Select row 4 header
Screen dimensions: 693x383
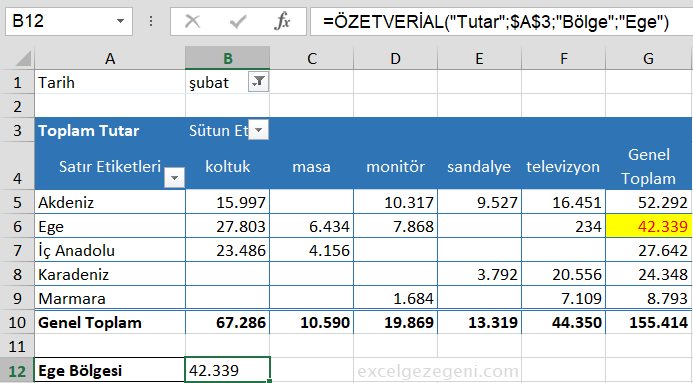coord(17,166)
